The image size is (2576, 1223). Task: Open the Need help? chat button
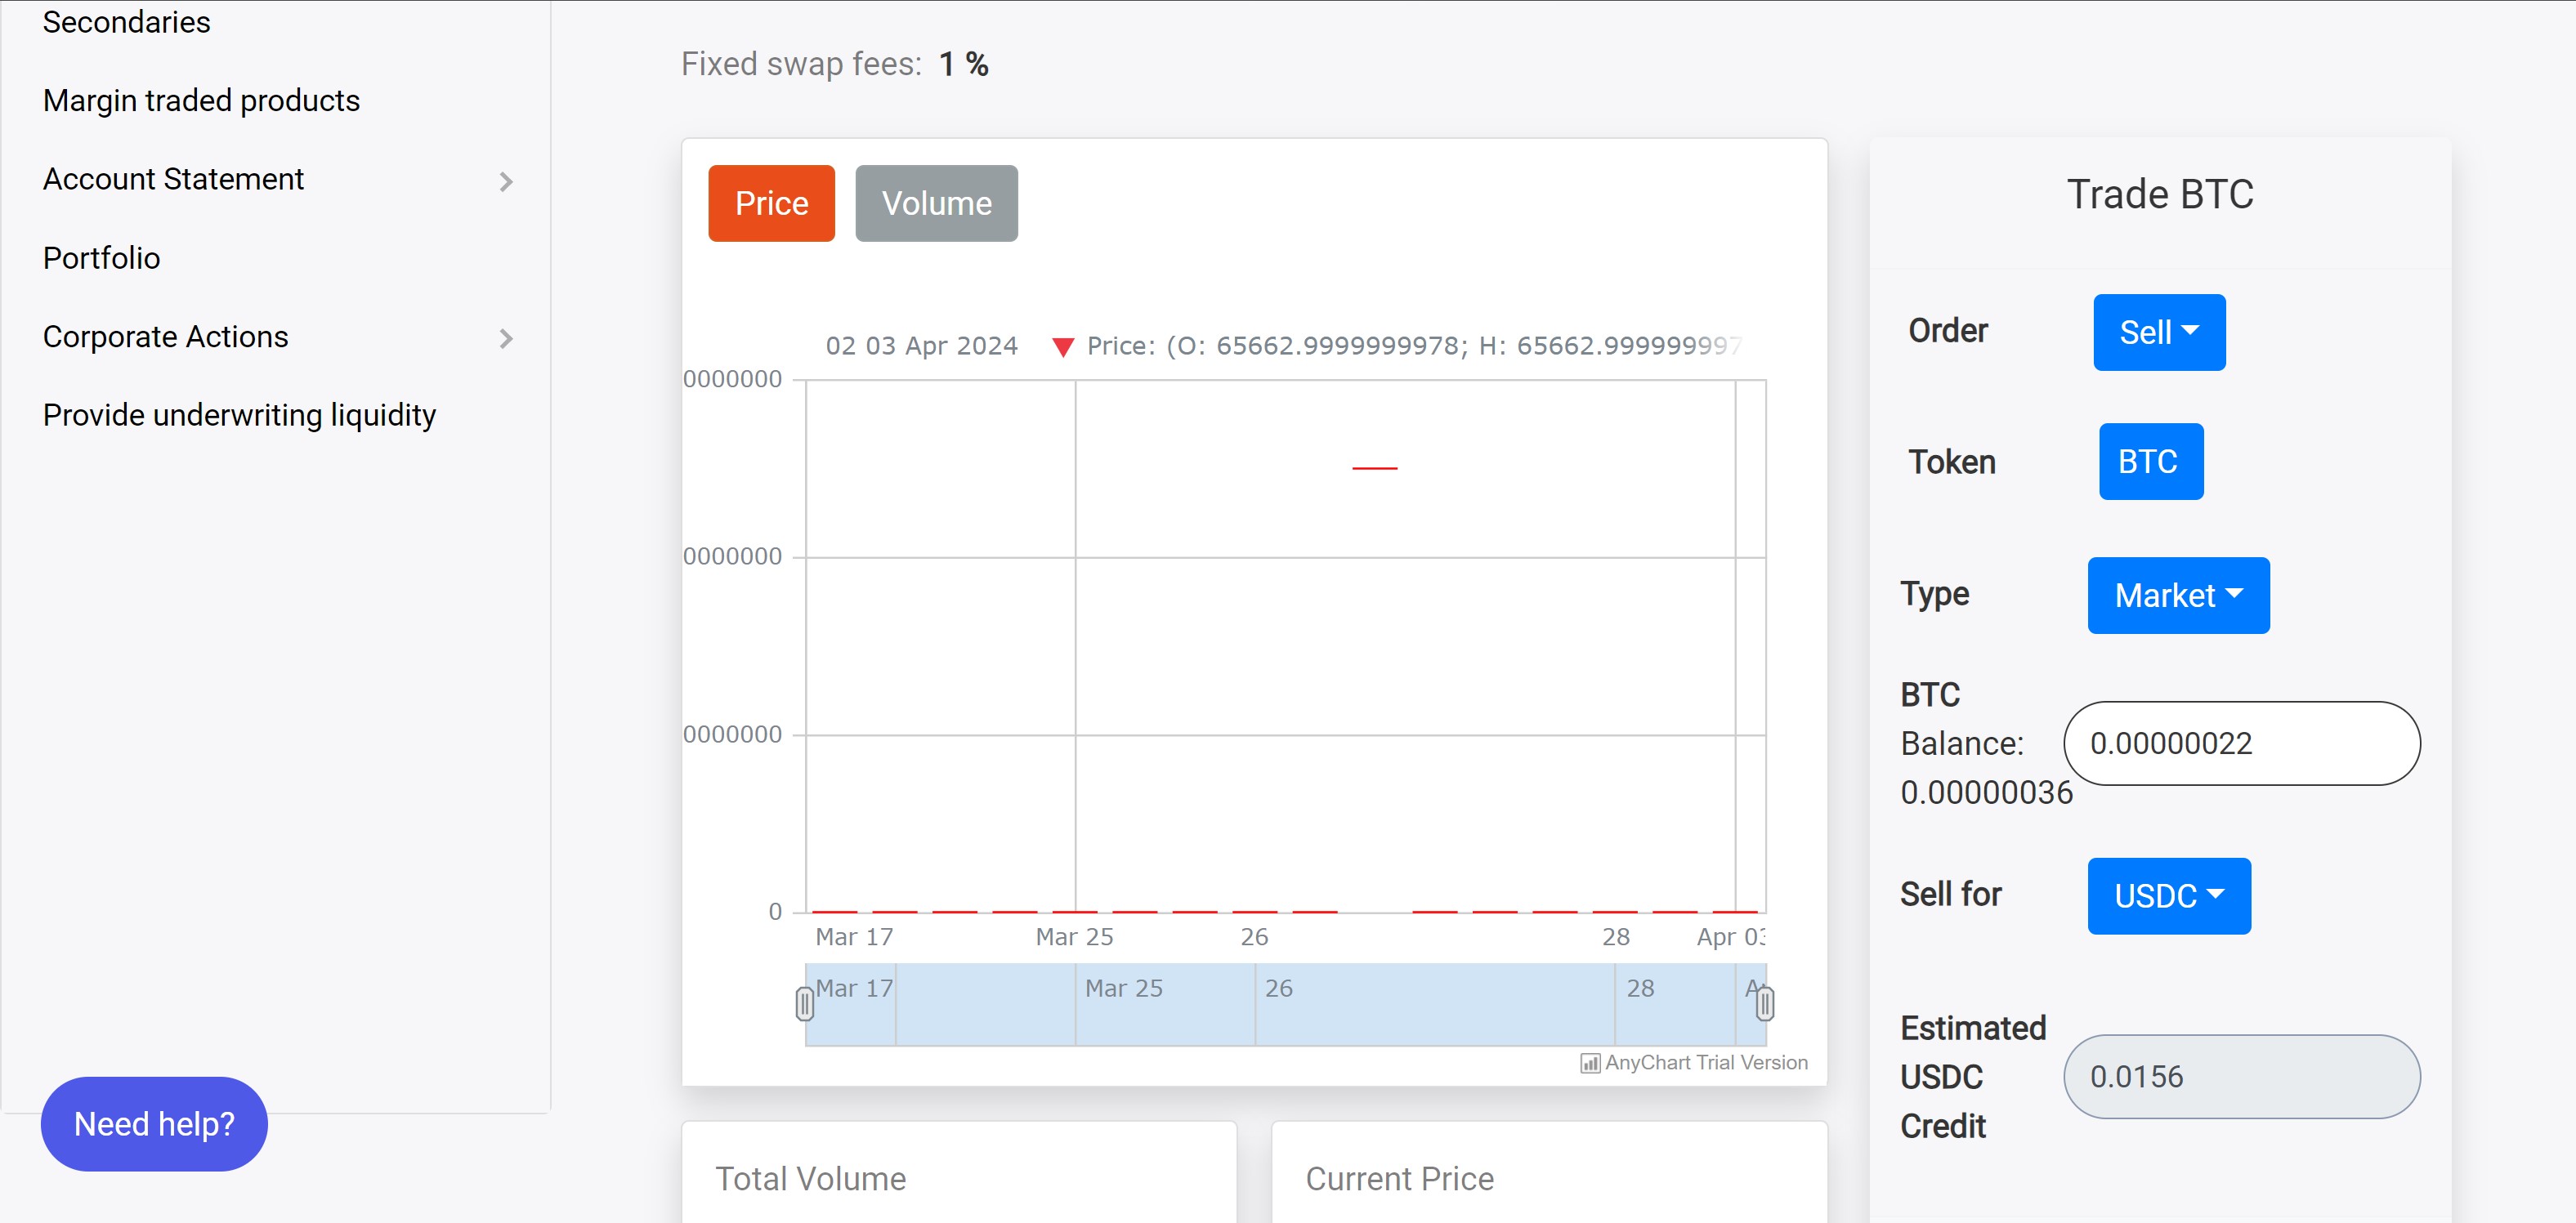coord(154,1123)
